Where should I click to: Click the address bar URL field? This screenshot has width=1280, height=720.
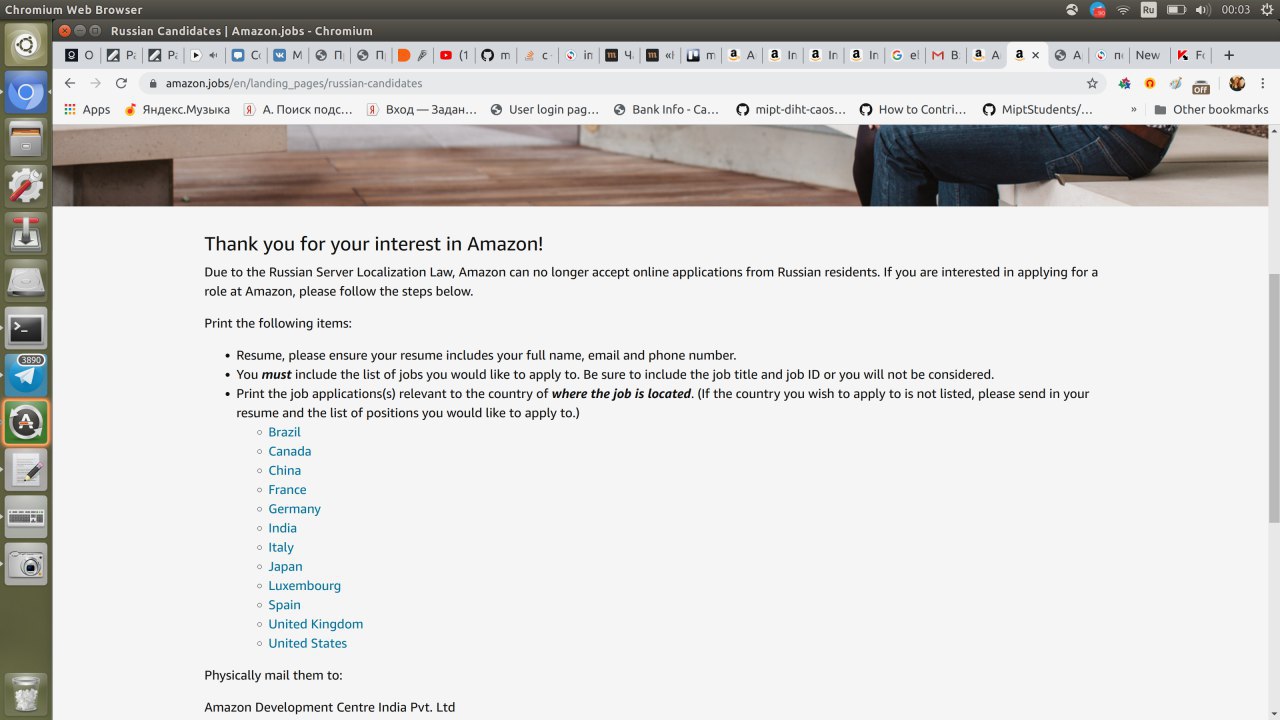point(620,83)
